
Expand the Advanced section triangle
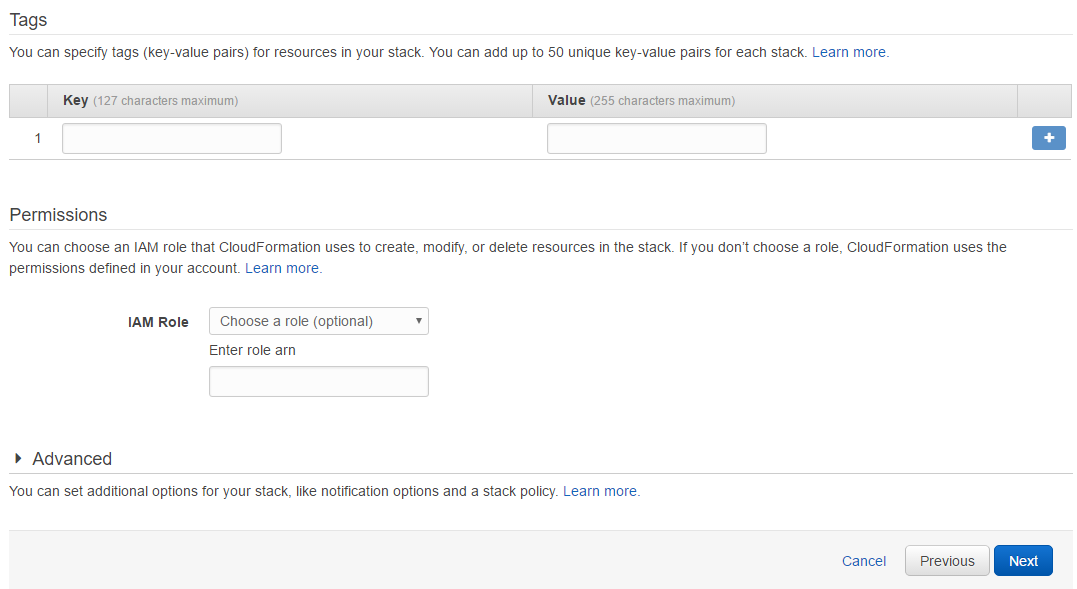pyautogui.click(x=19, y=458)
